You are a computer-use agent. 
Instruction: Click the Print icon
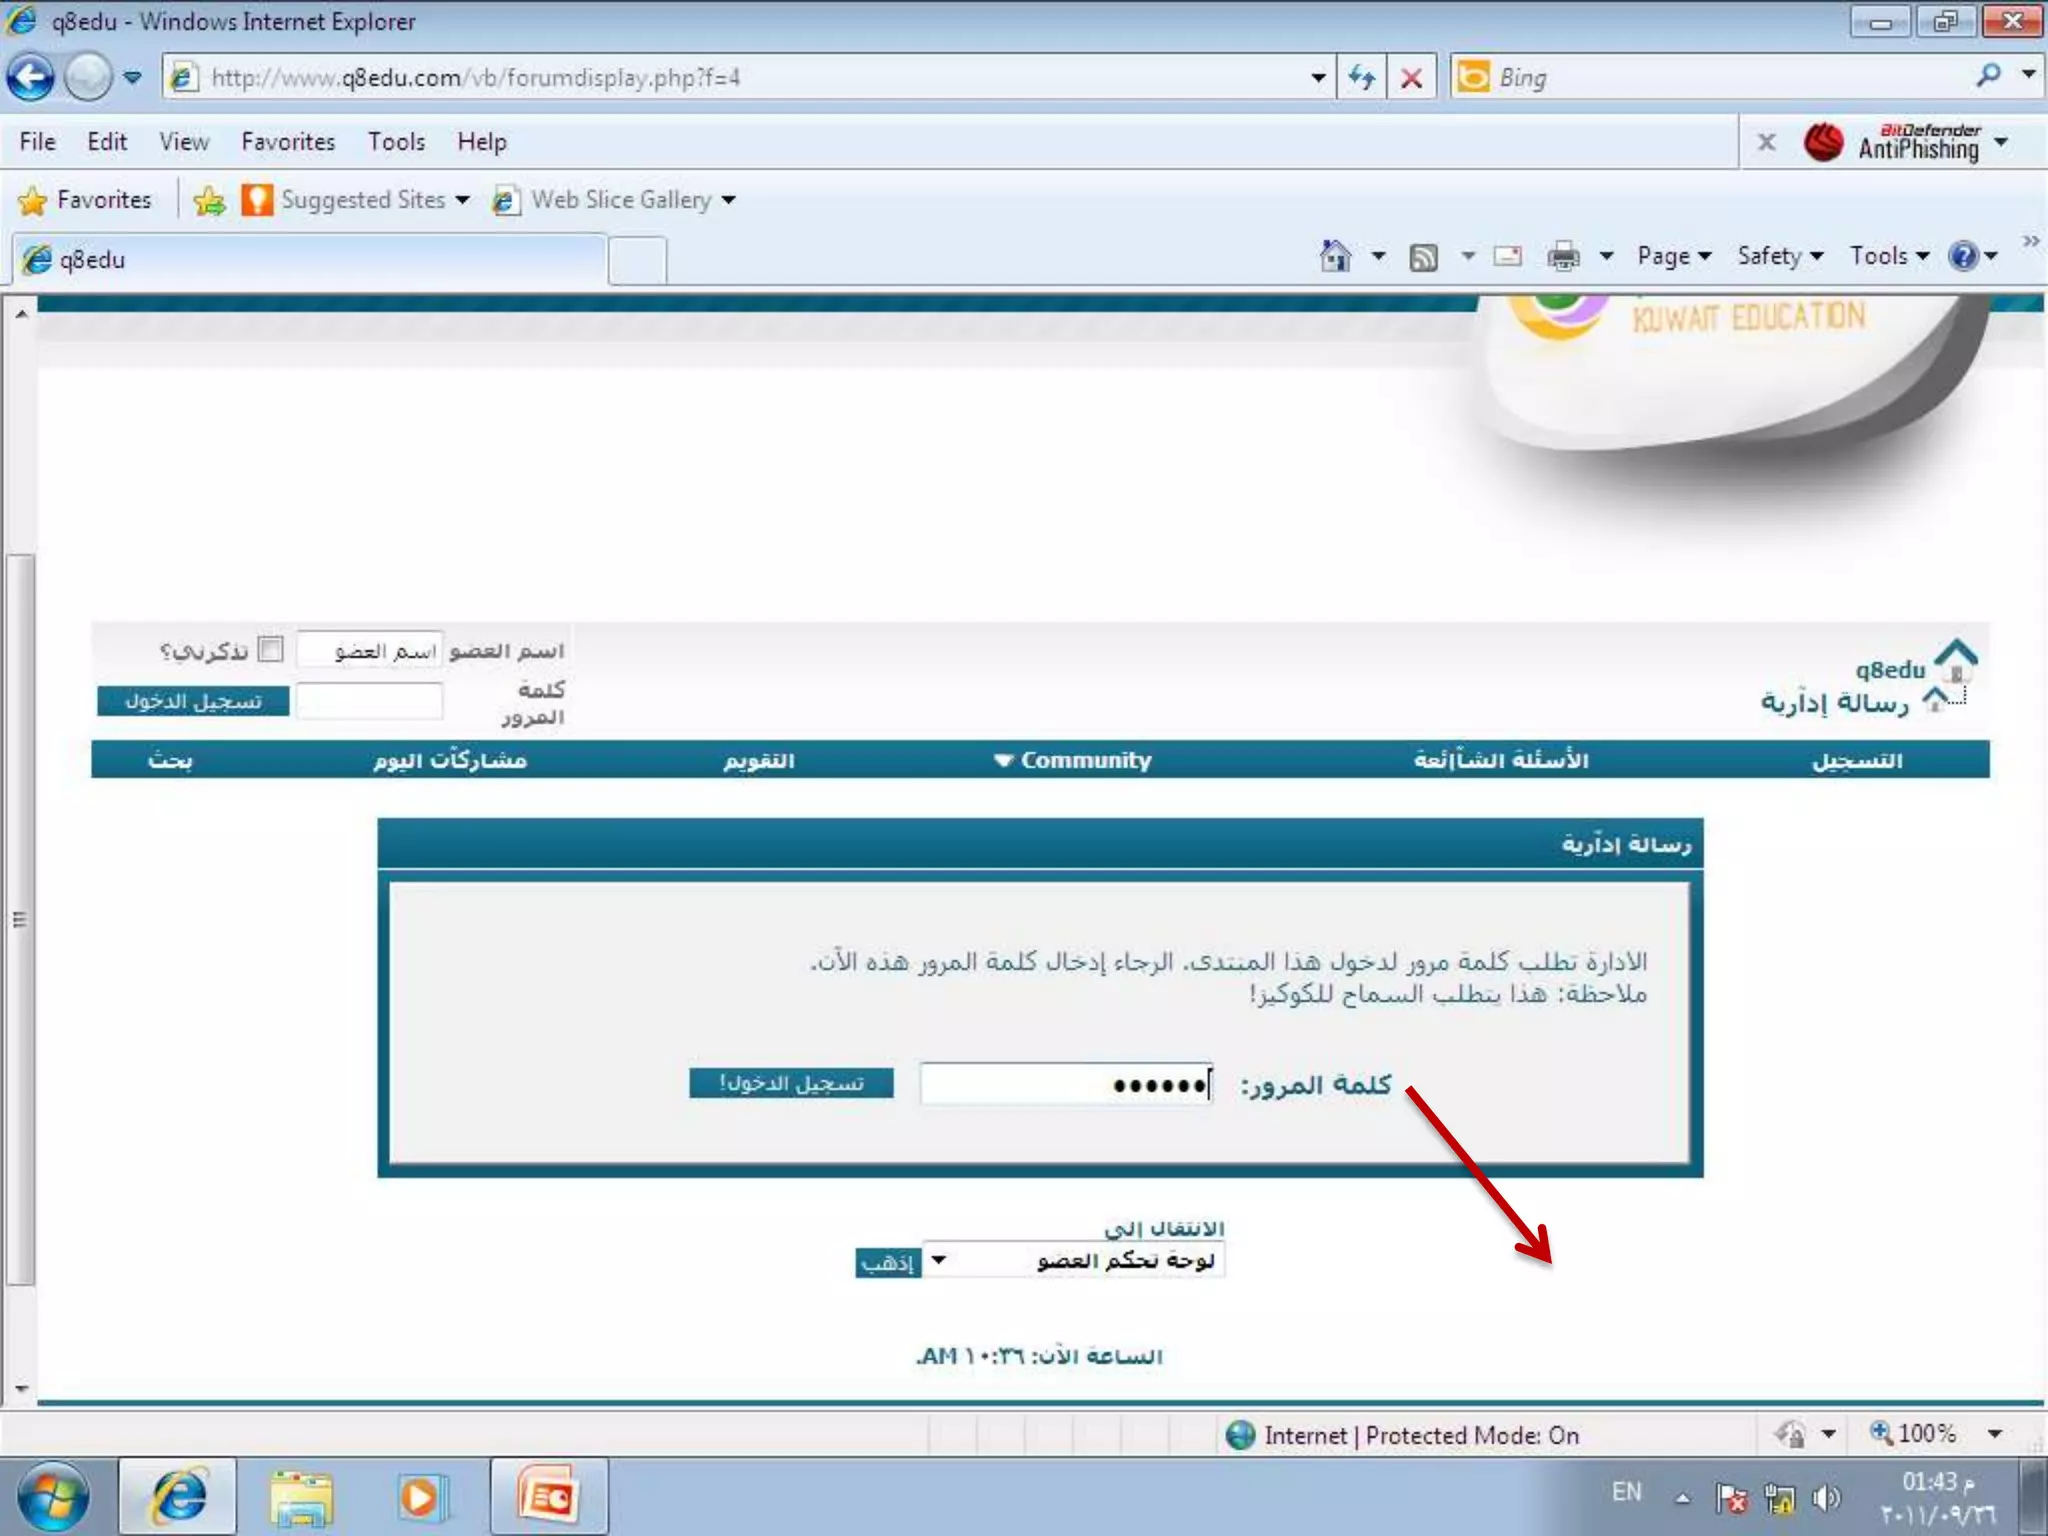pyautogui.click(x=1564, y=257)
